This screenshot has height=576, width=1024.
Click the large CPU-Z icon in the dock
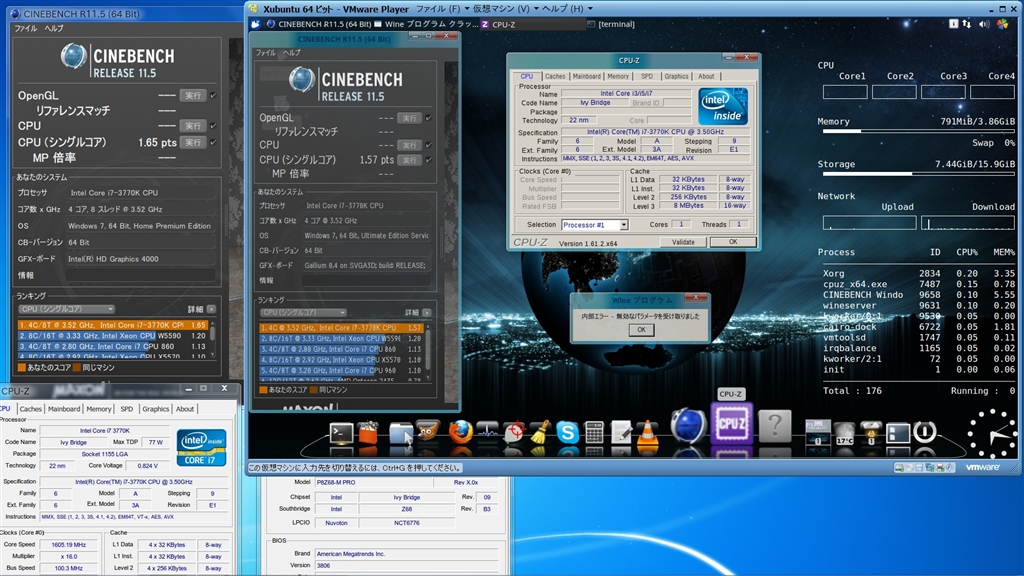click(731, 425)
